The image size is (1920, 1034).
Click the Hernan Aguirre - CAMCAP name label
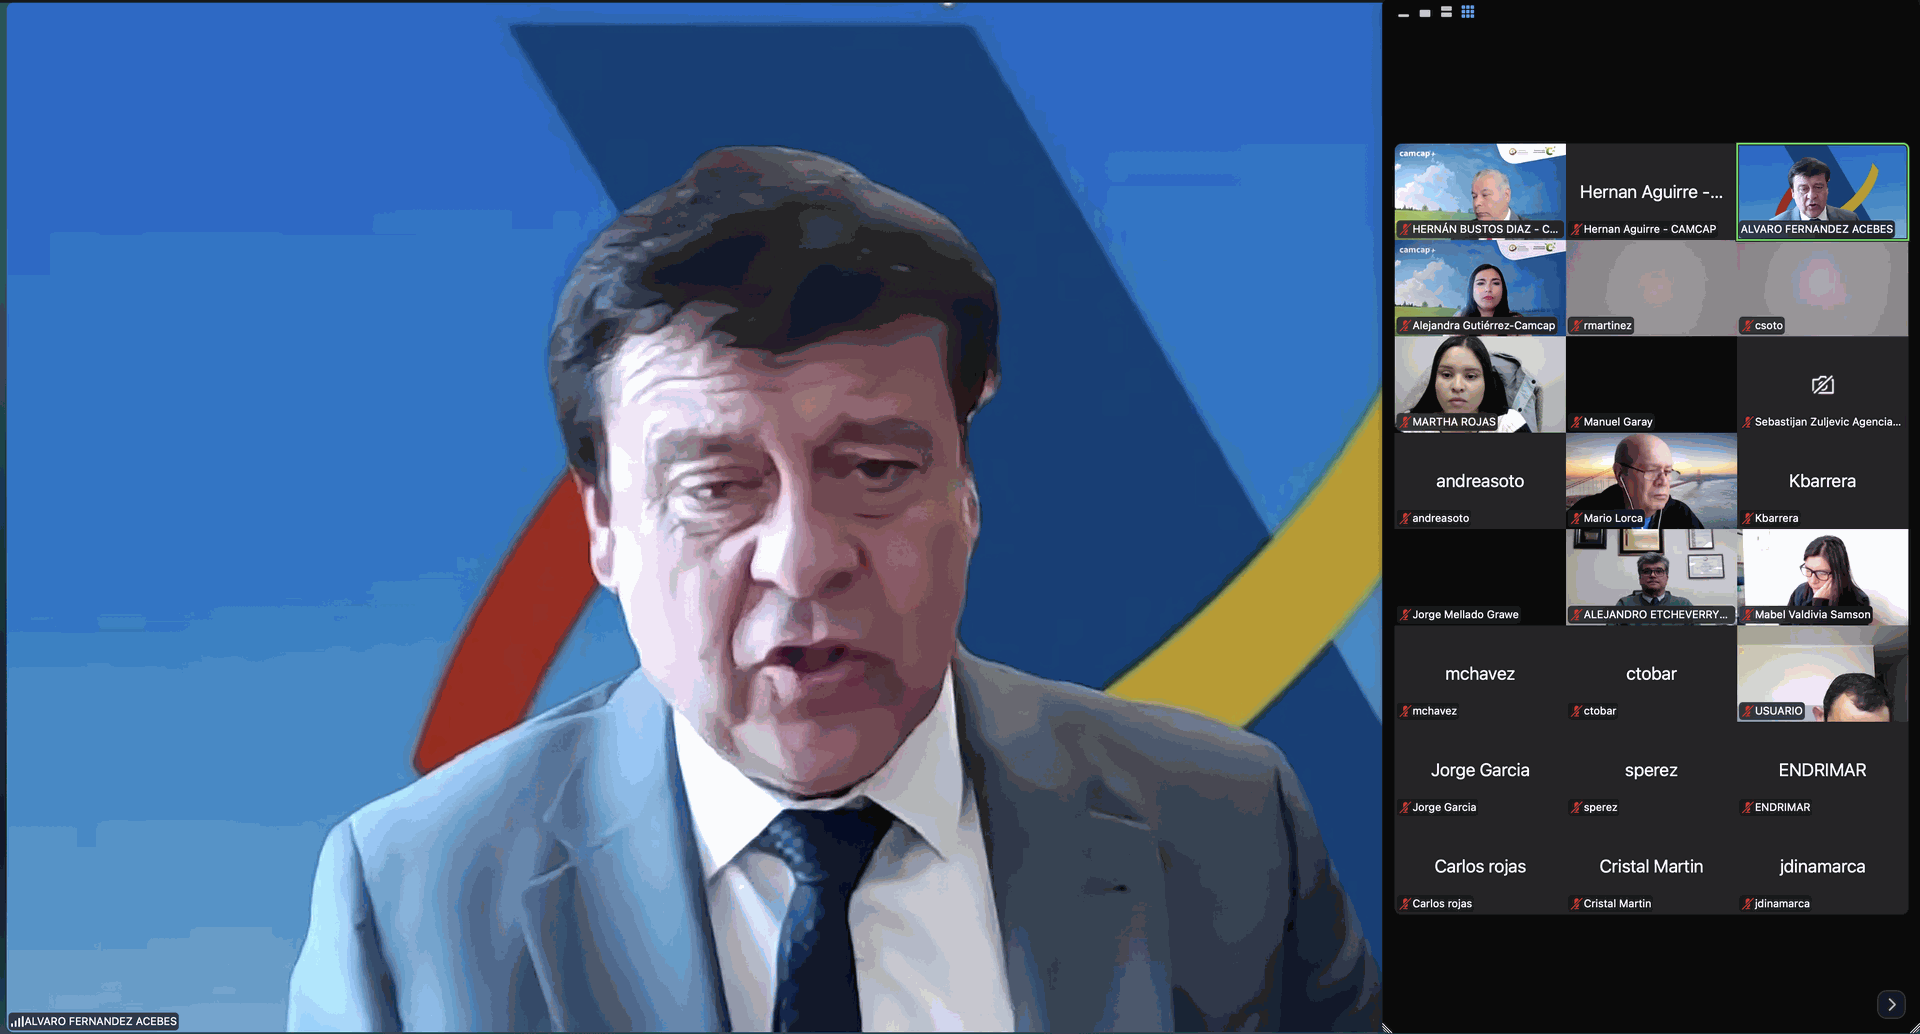(x=1649, y=229)
